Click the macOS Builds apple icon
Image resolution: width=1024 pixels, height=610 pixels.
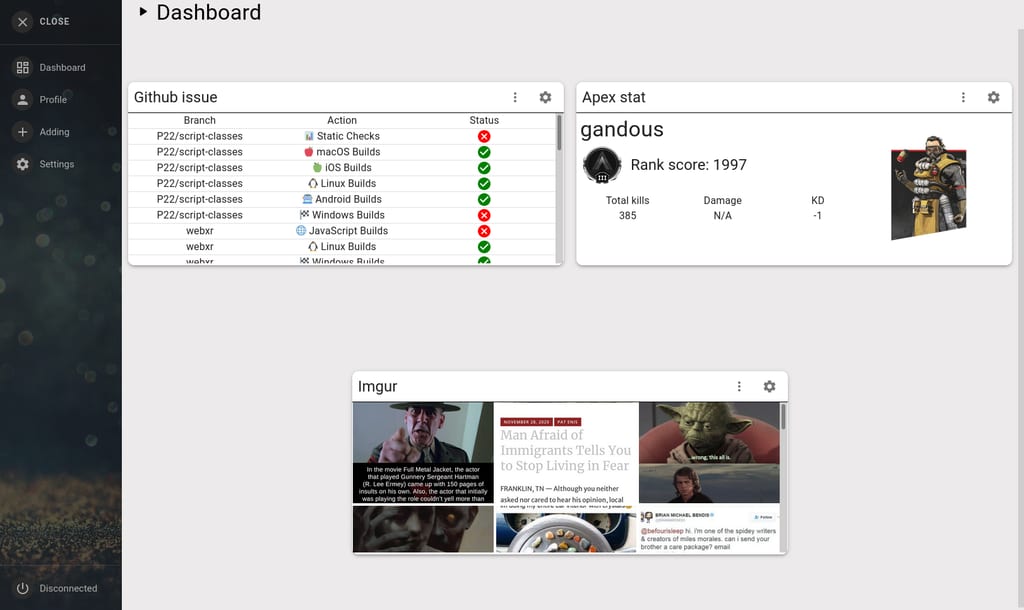[309, 152]
